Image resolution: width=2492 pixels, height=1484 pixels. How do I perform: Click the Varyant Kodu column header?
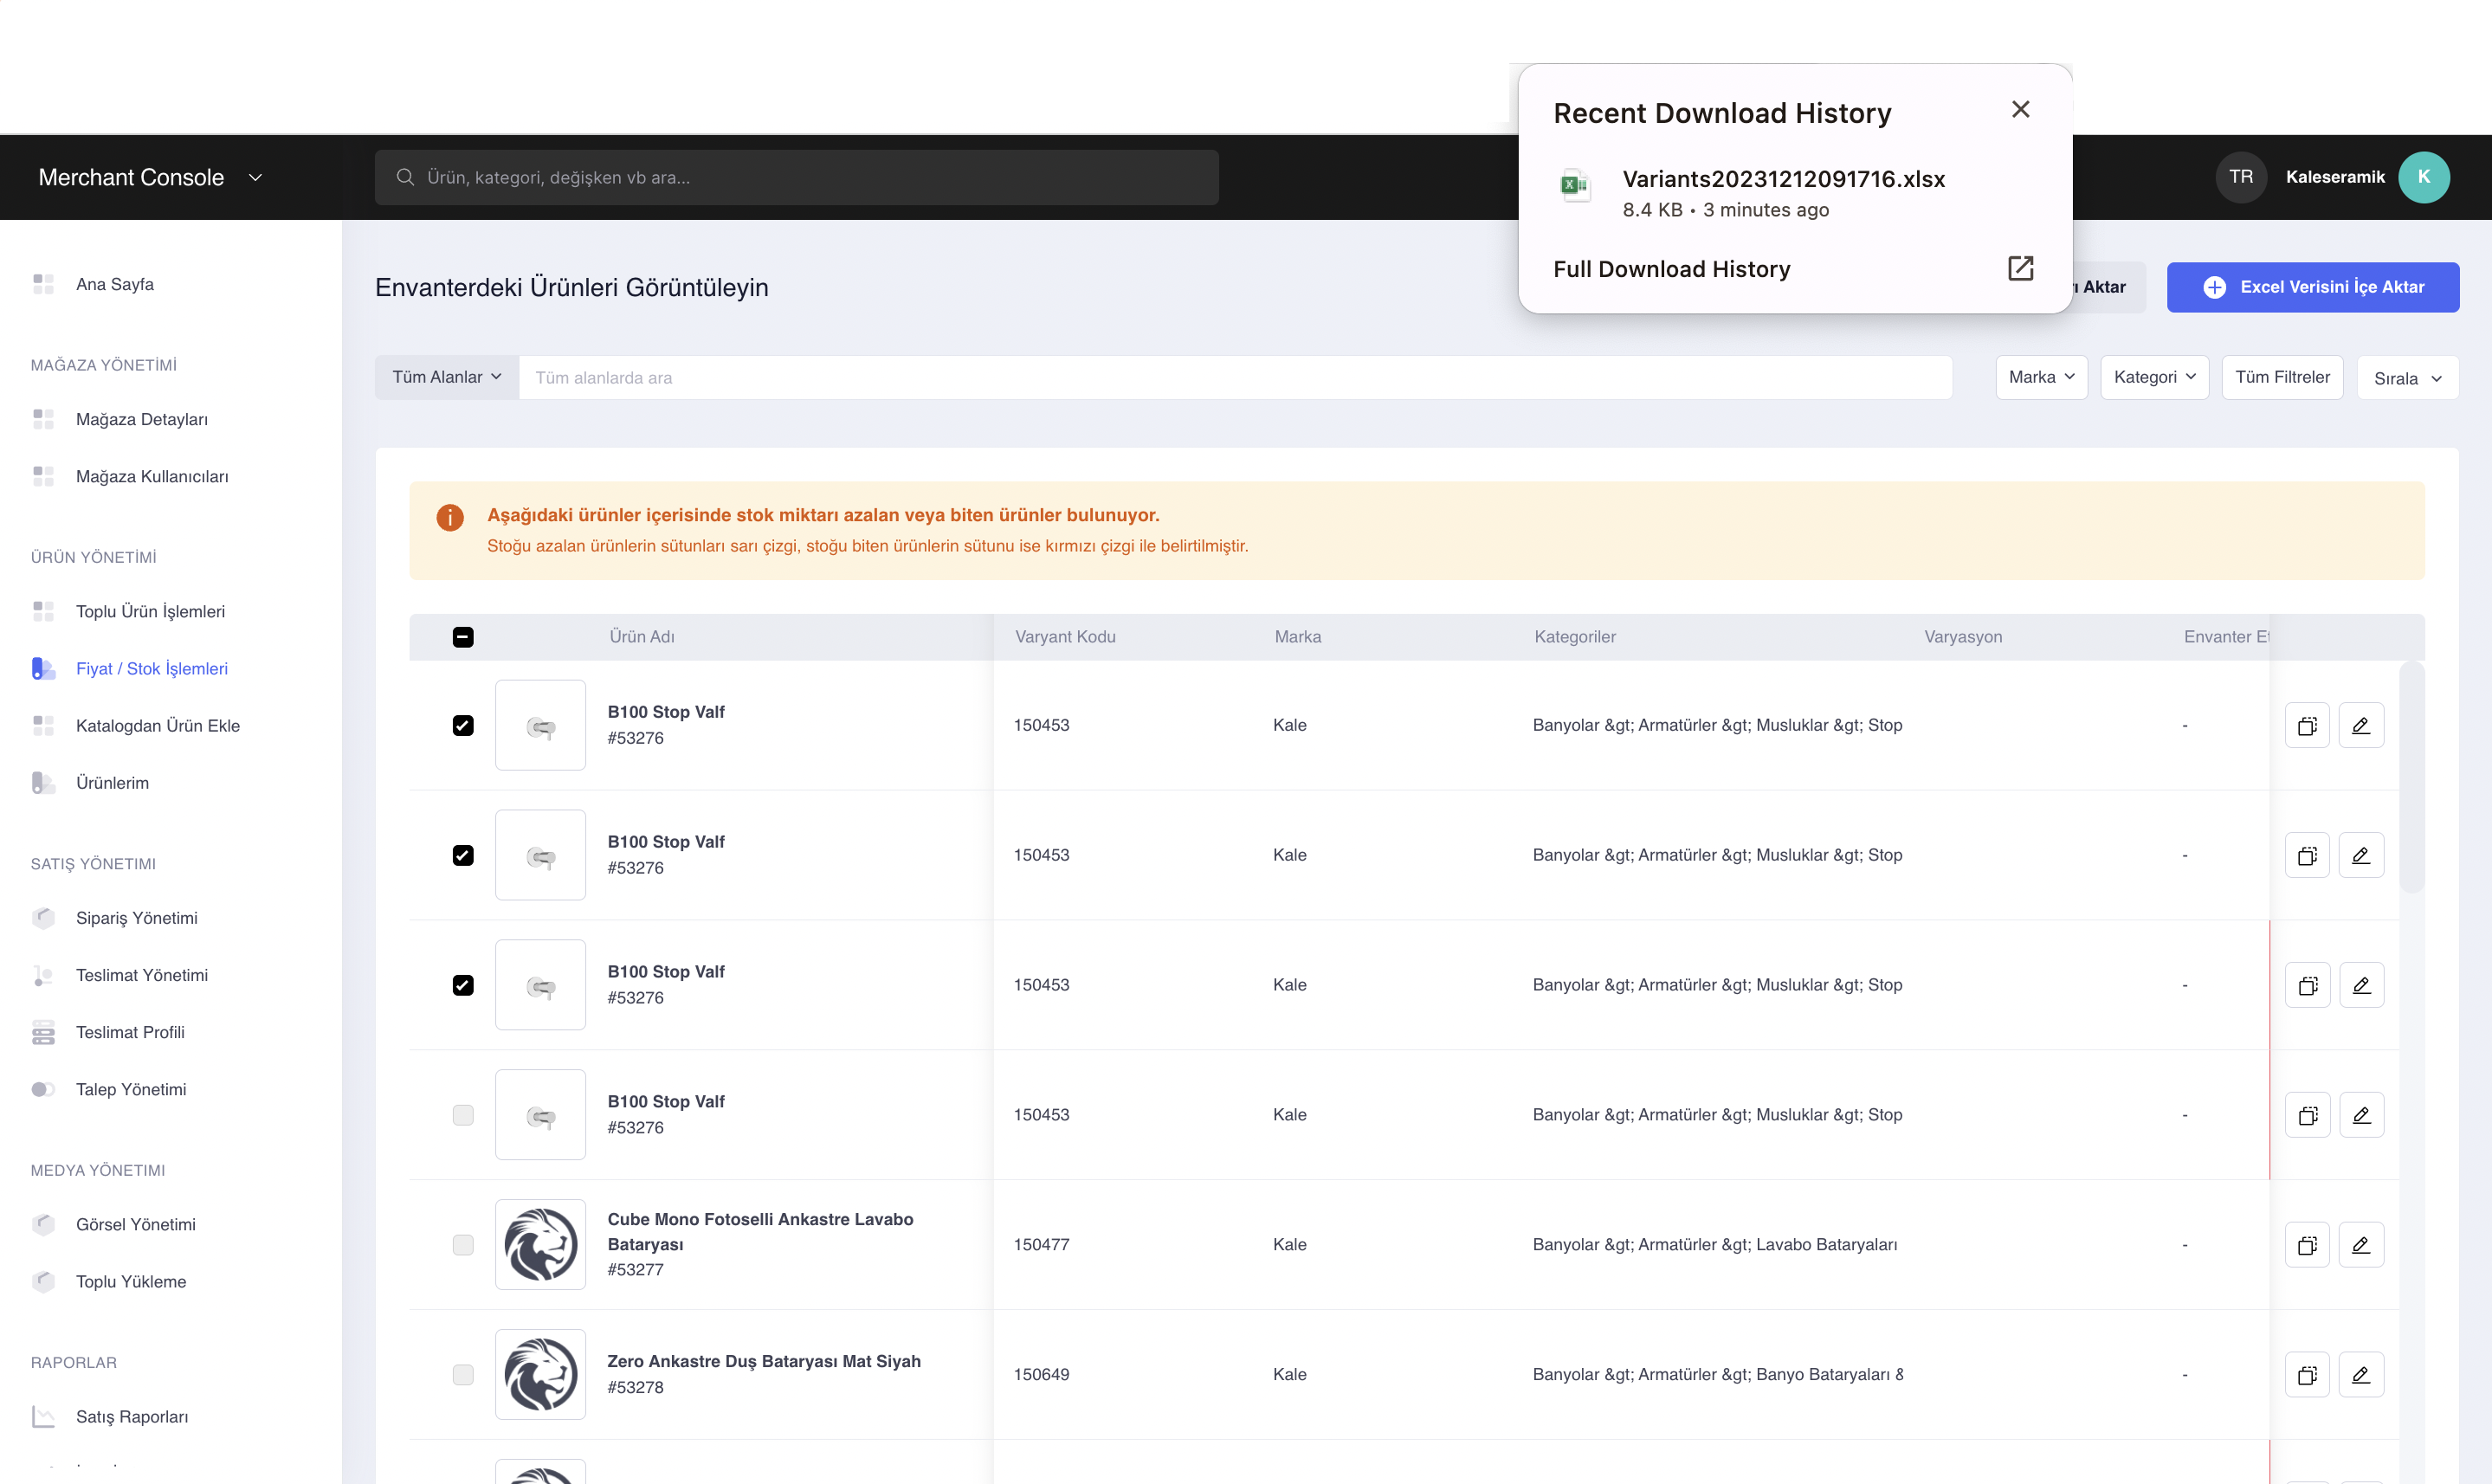click(x=1065, y=637)
